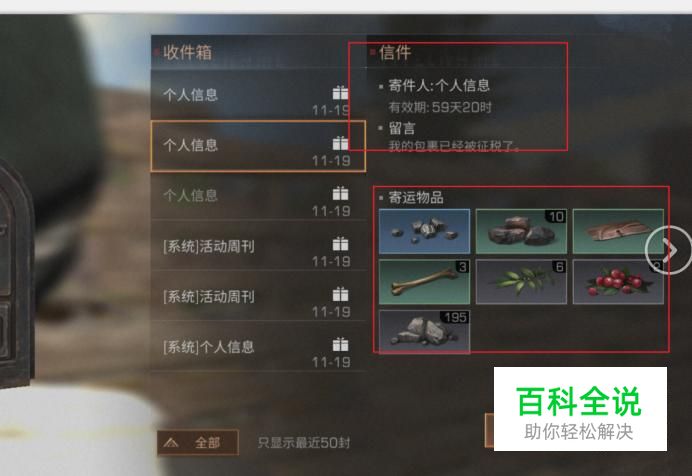This screenshot has width=692, height=476.
Task: Select the gray rocks item with count 195
Action: tap(424, 332)
